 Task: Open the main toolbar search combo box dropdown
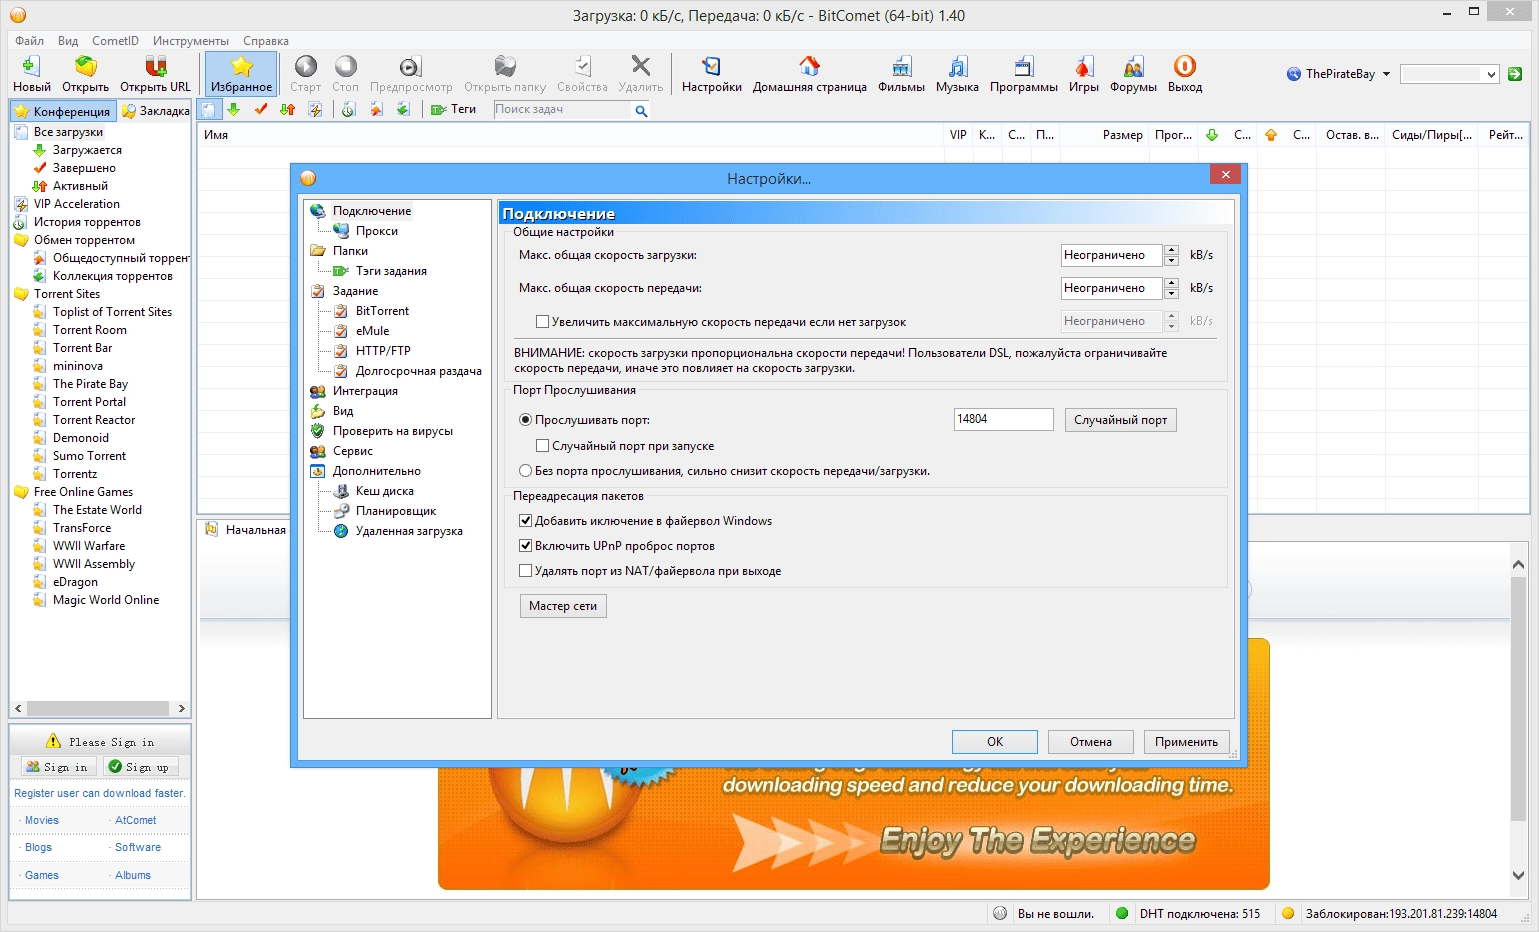click(1491, 74)
